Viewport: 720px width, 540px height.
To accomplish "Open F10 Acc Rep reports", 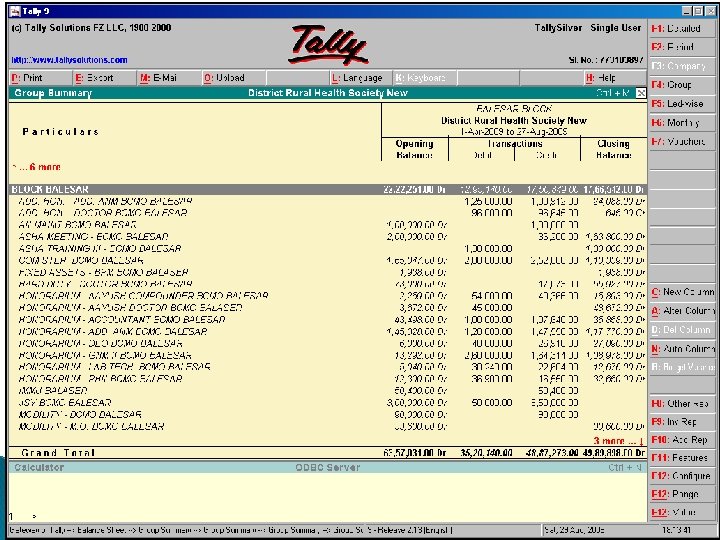I will point(682,440).
